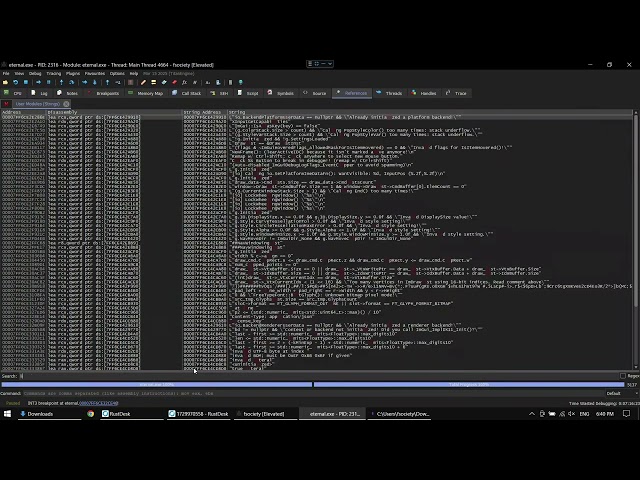Click the Step into toolbar icon
The image size is (640, 480).
click(x=61, y=82)
